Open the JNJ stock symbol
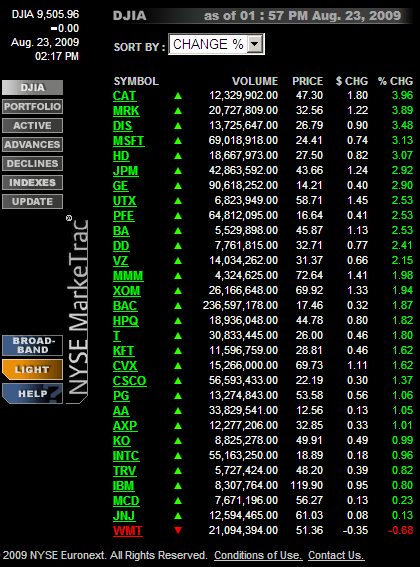Viewport: 420px width, 567px height. 124,516
